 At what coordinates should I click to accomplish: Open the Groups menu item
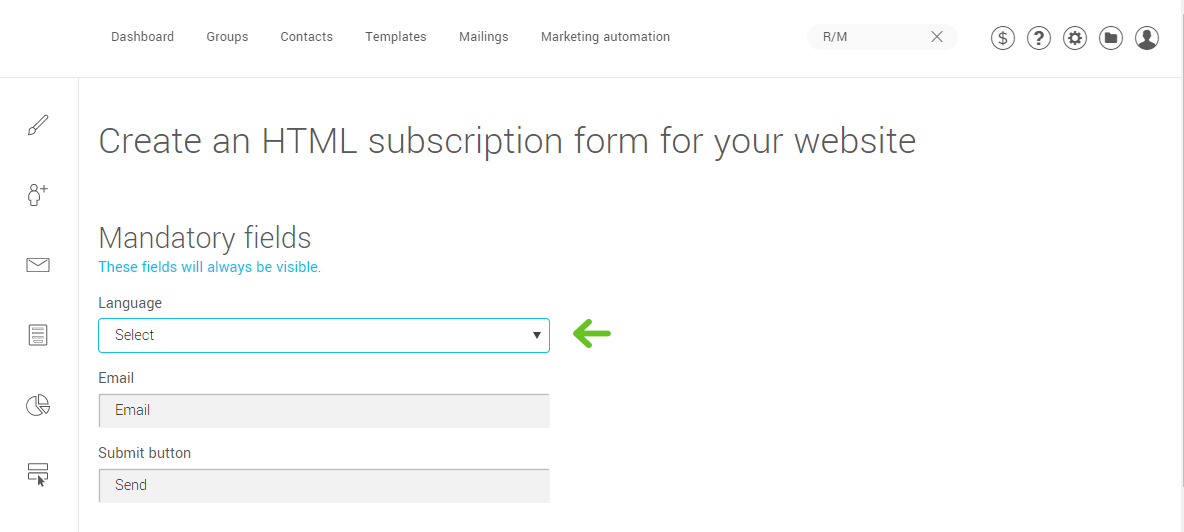click(x=227, y=37)
